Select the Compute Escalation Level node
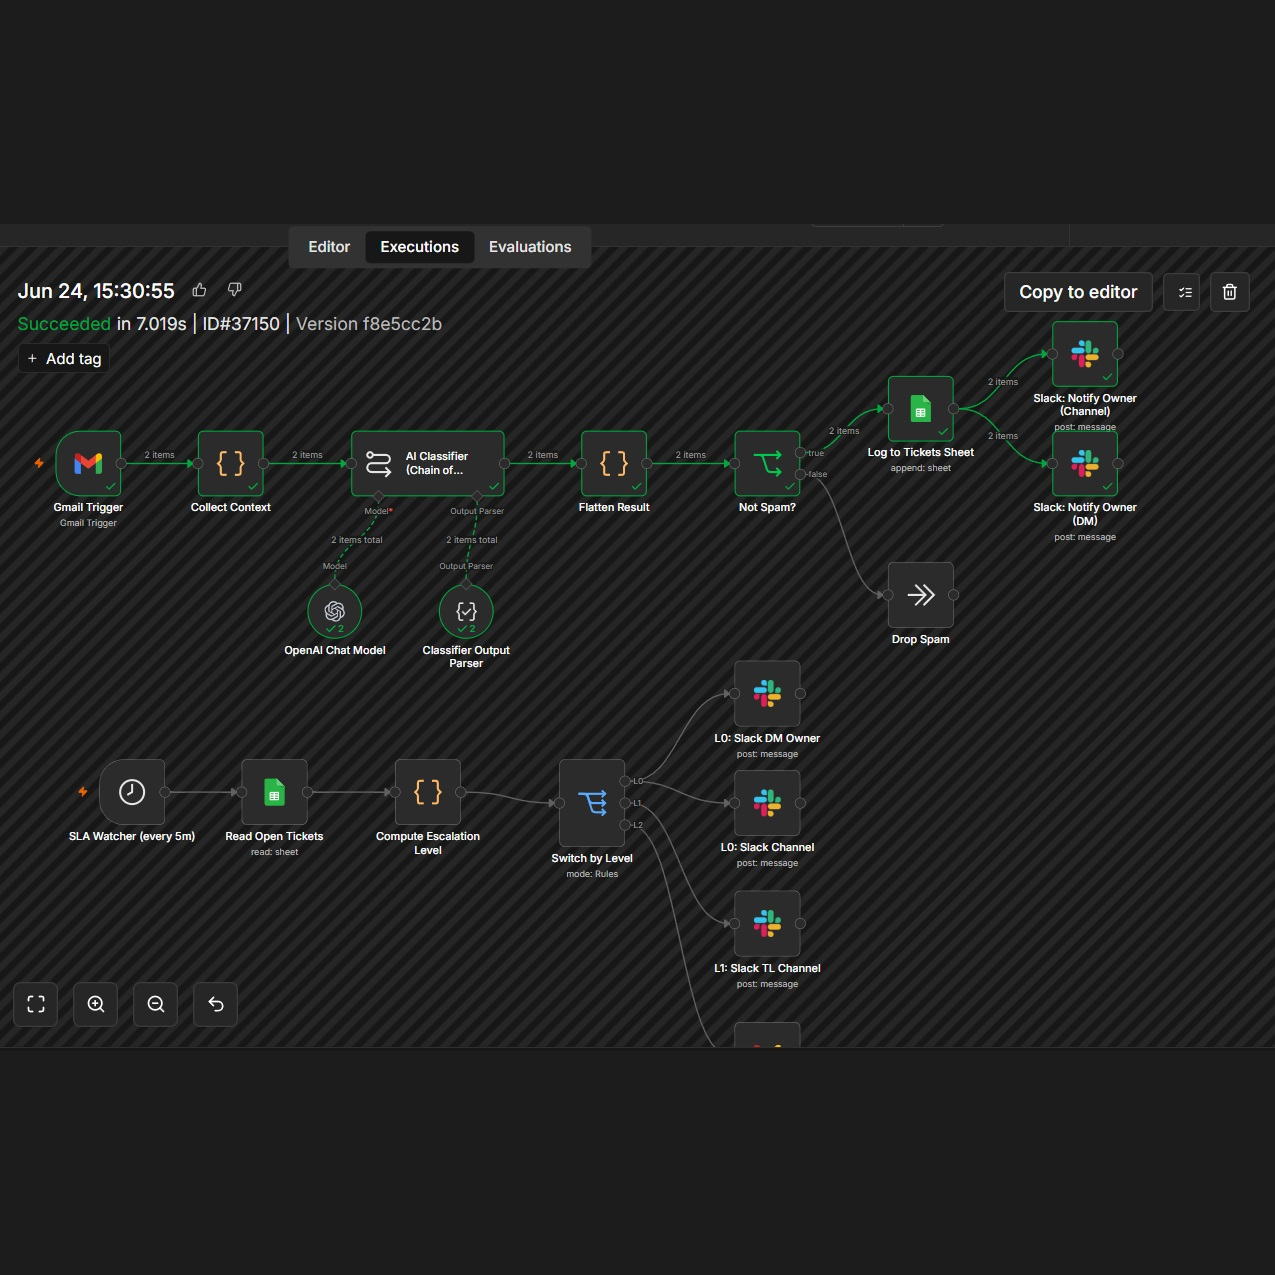This screenshot has width=1275, height=1275. click(x=428, y=792)
